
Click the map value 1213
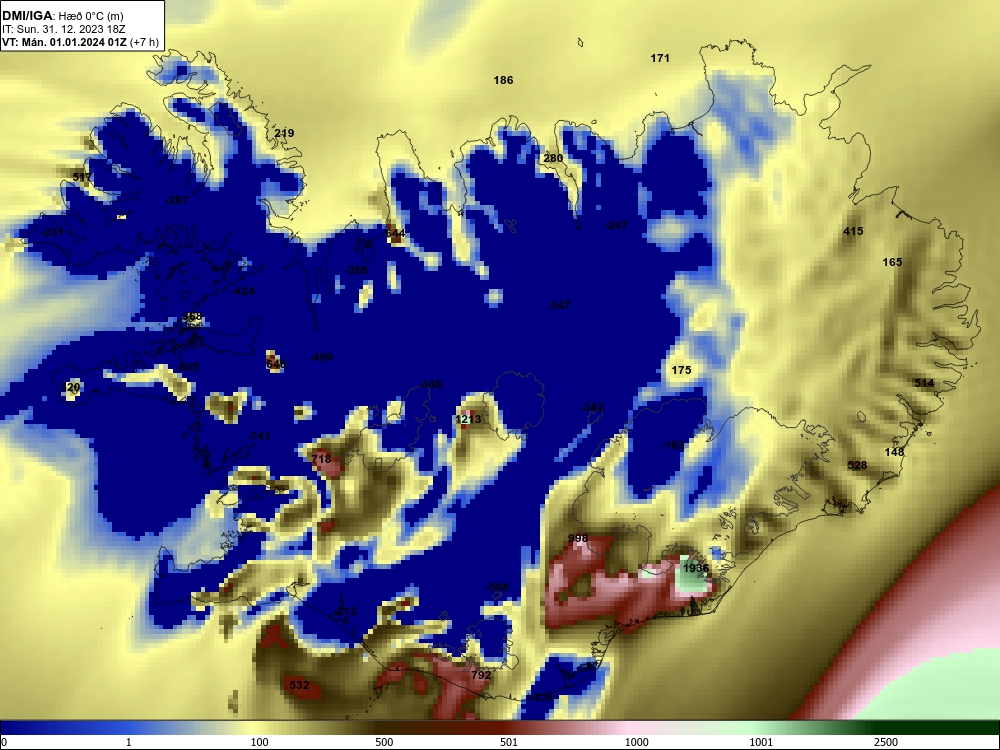(x=468, y=419)
